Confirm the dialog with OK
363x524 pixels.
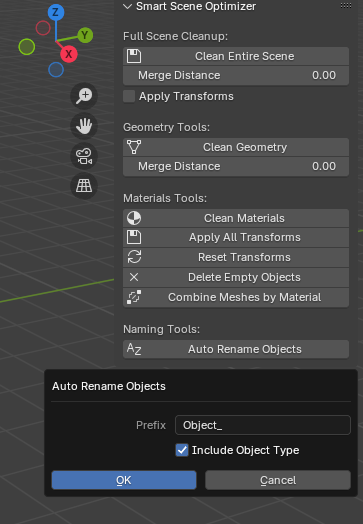(124, 480)
